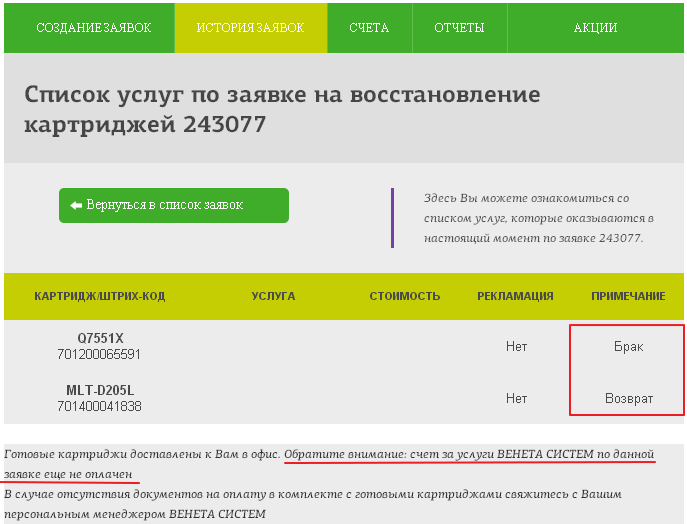Click barcode 701200065591
This screenshot has width=687, height=524.
tap(99, 354)
